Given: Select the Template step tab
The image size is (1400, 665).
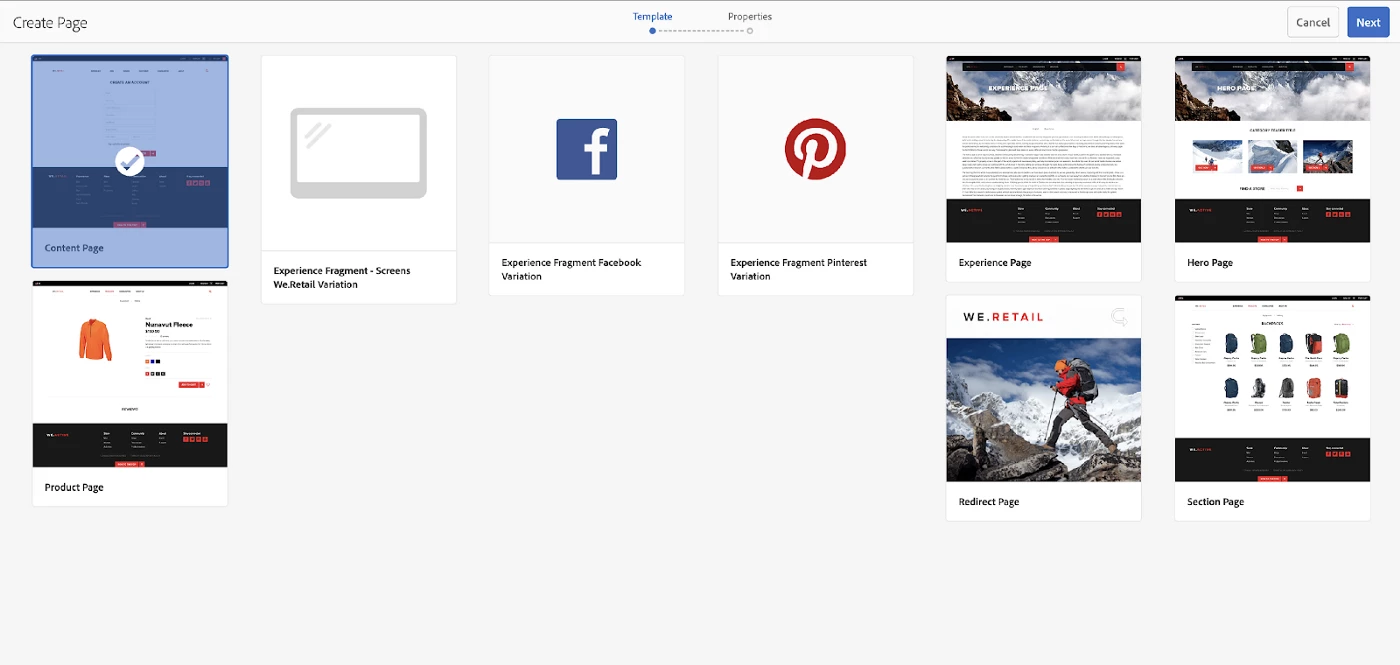Looking at the screenshot, I should (652, 16).
